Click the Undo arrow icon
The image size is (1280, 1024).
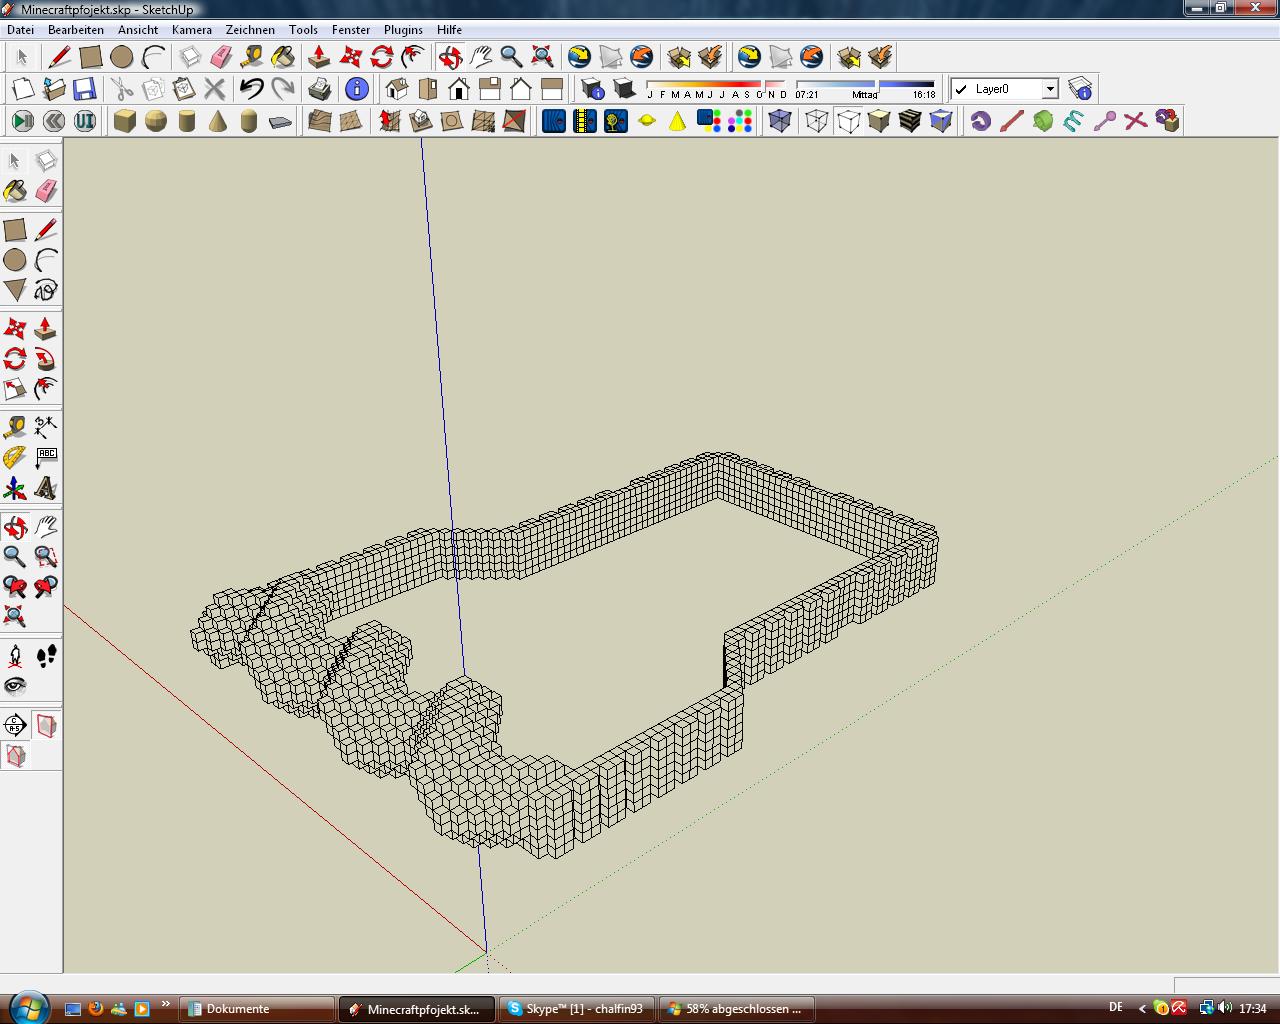pyautogui.click(x=251, y=89)
